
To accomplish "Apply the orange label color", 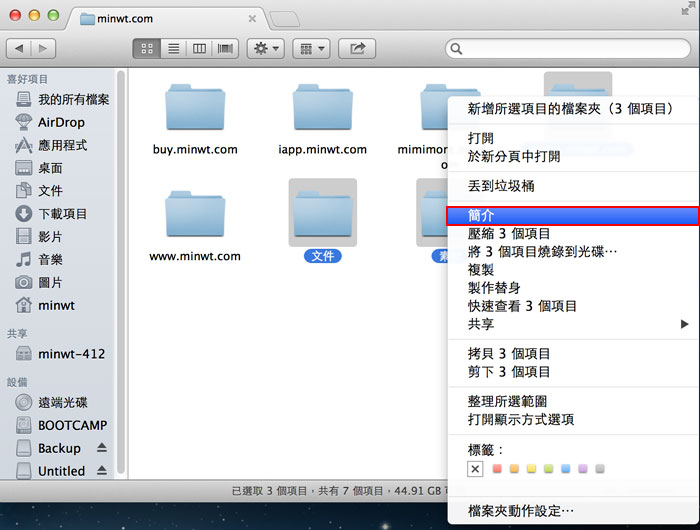I will (x=514, y=468).
